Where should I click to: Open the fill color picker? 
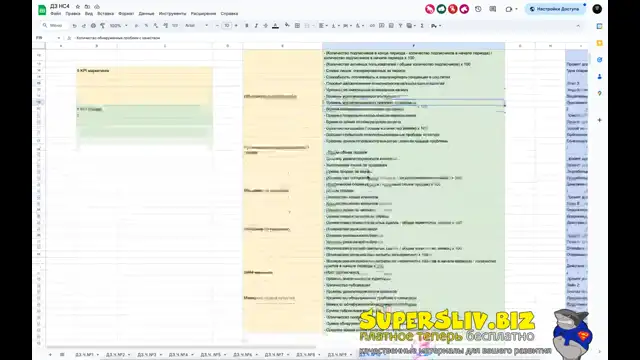[287, 26]
